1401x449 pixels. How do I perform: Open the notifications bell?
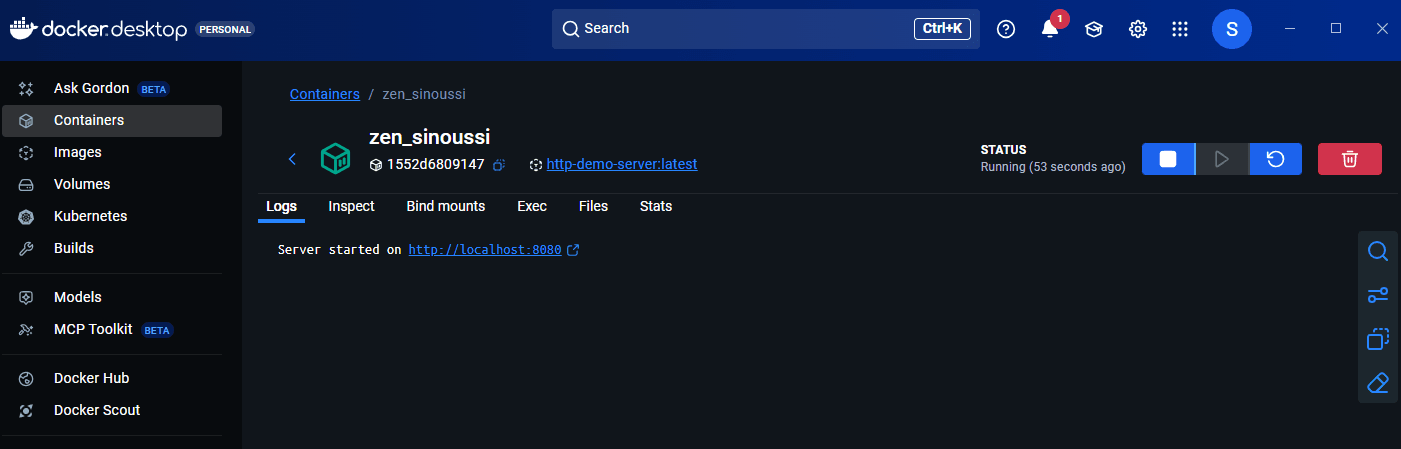tap(1049, 29)
